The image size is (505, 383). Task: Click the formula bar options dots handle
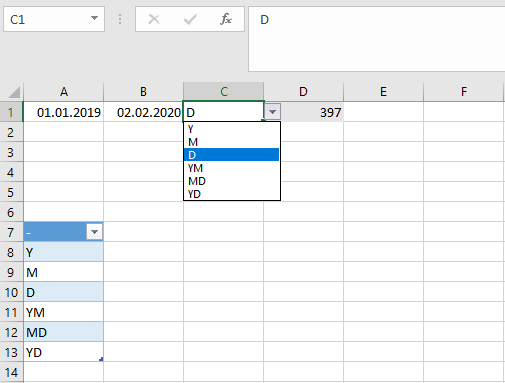click(120, 19)
